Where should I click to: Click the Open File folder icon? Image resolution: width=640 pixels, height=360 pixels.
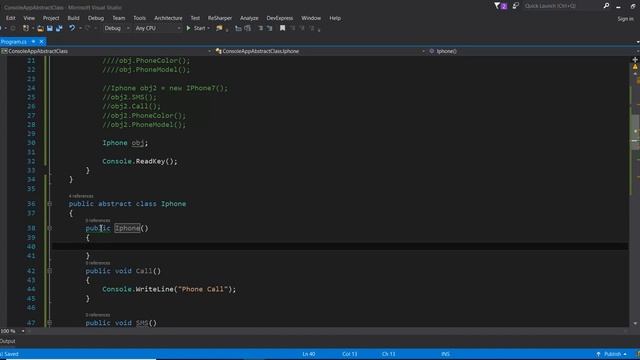(40, 28)
